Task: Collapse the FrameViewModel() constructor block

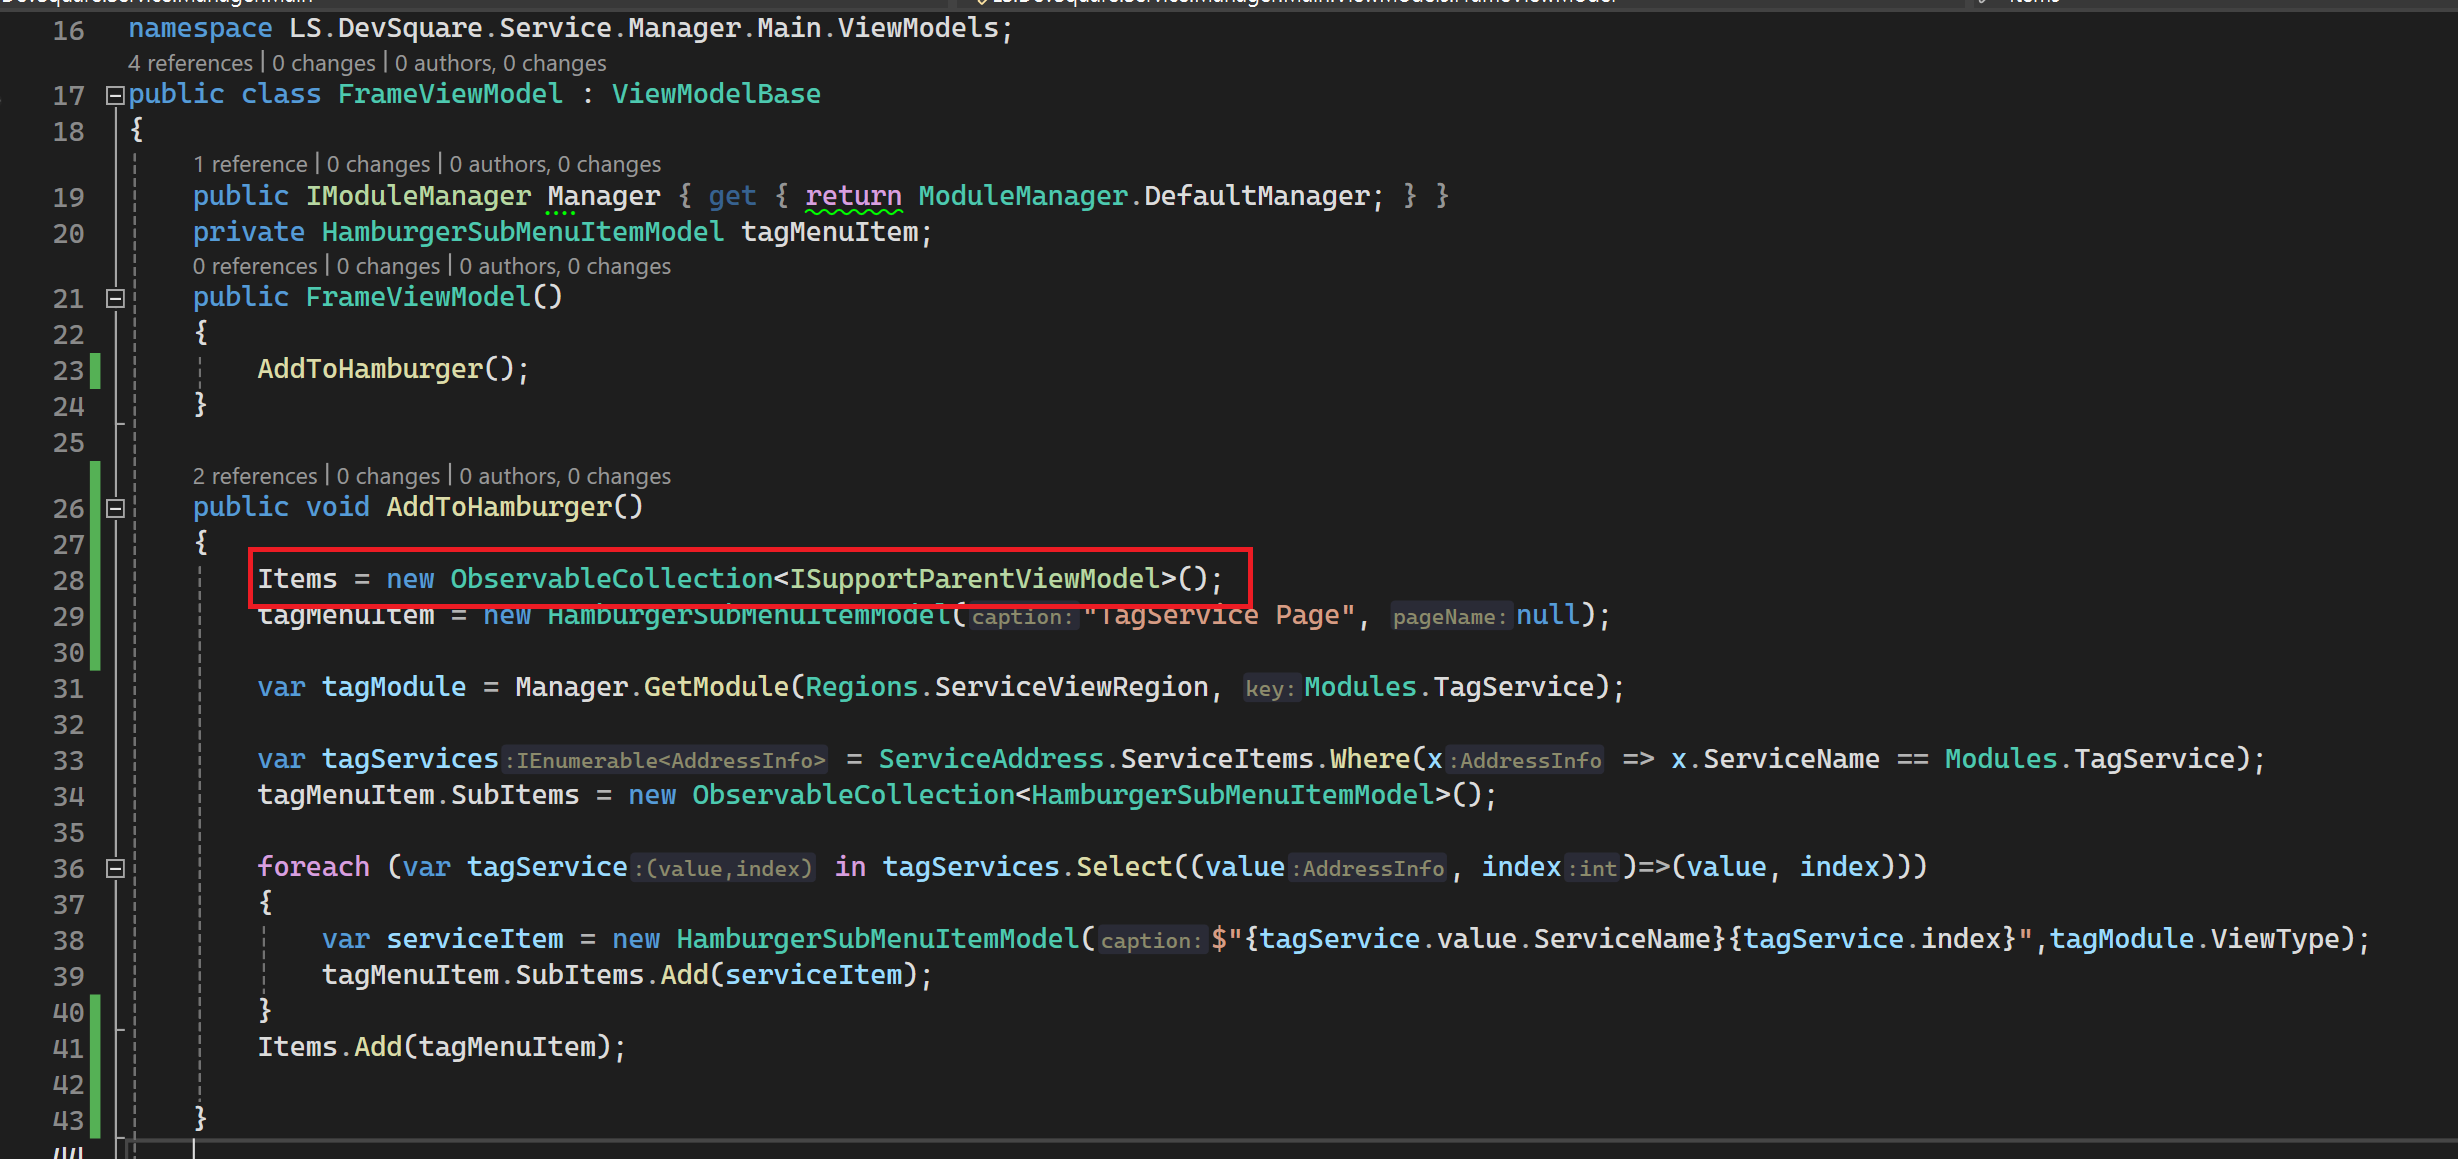Action: tap(115, 298)
